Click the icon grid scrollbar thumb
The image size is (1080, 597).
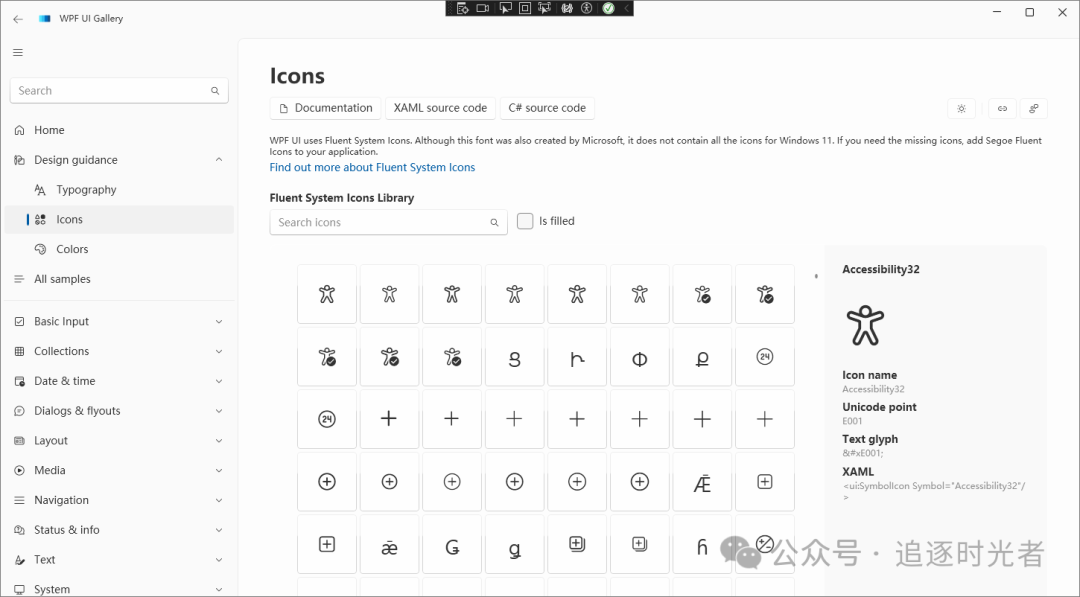(x=816, y=276)
